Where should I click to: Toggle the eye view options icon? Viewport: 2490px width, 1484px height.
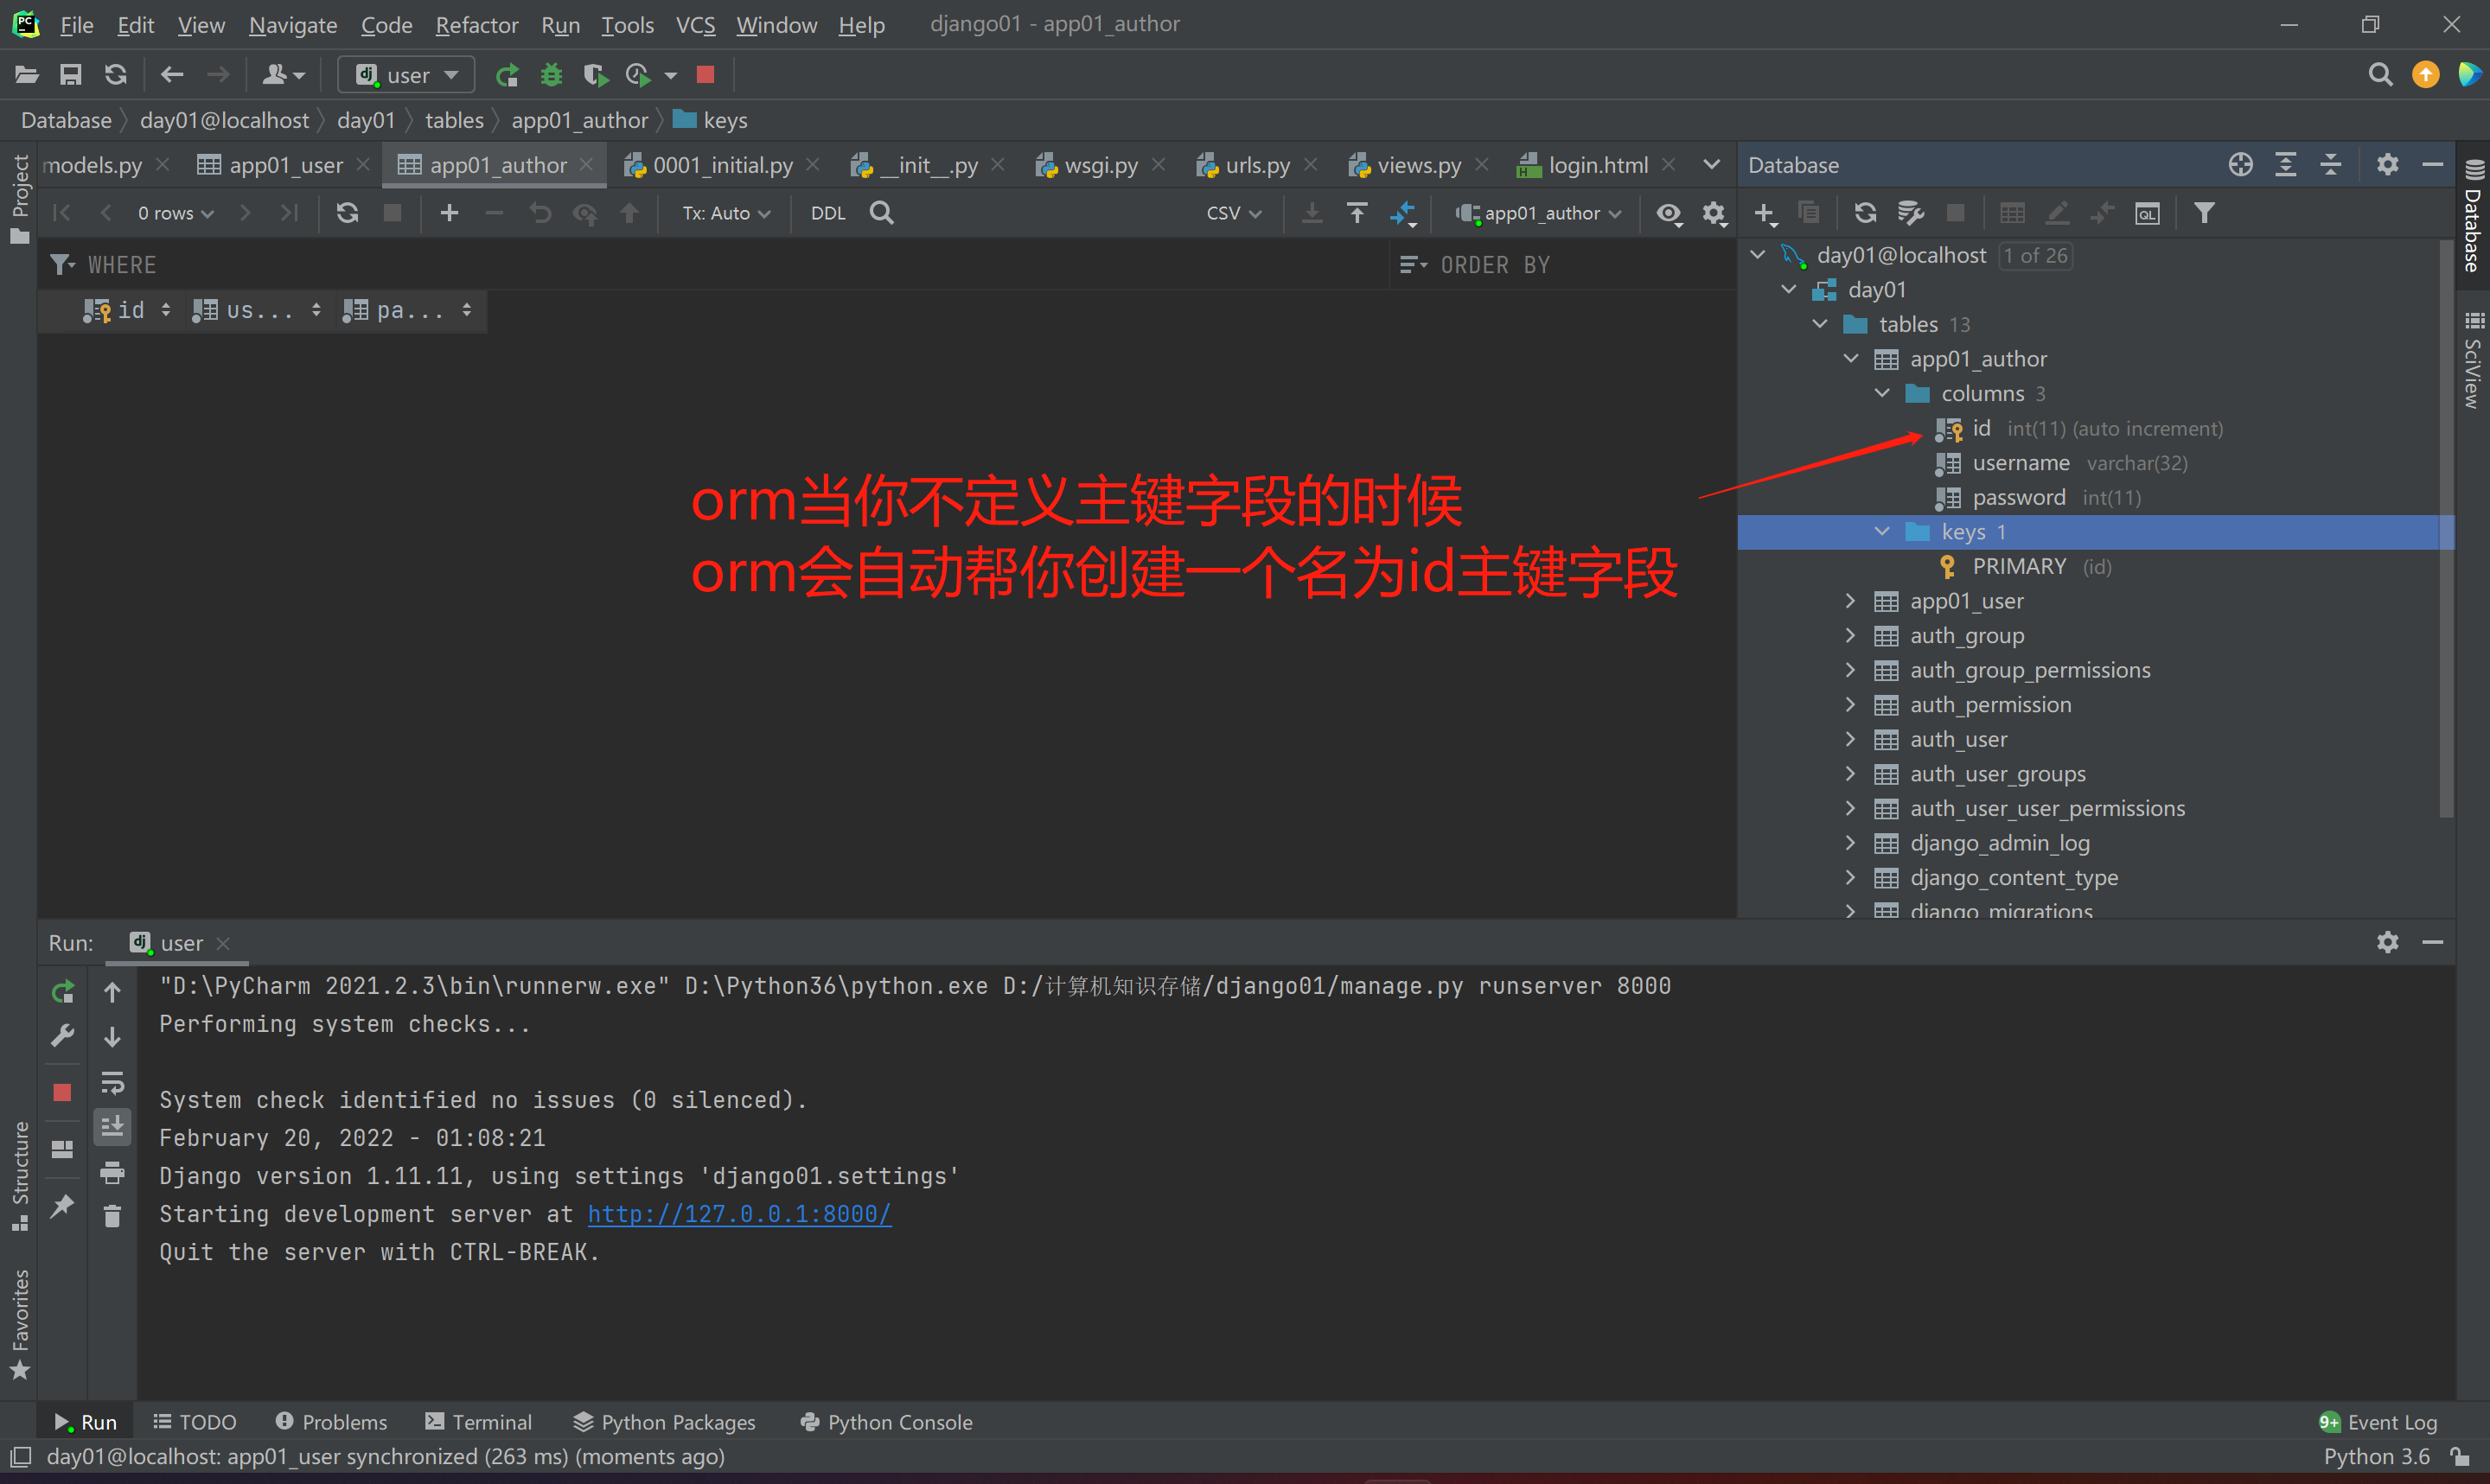tap(1669, 213)
